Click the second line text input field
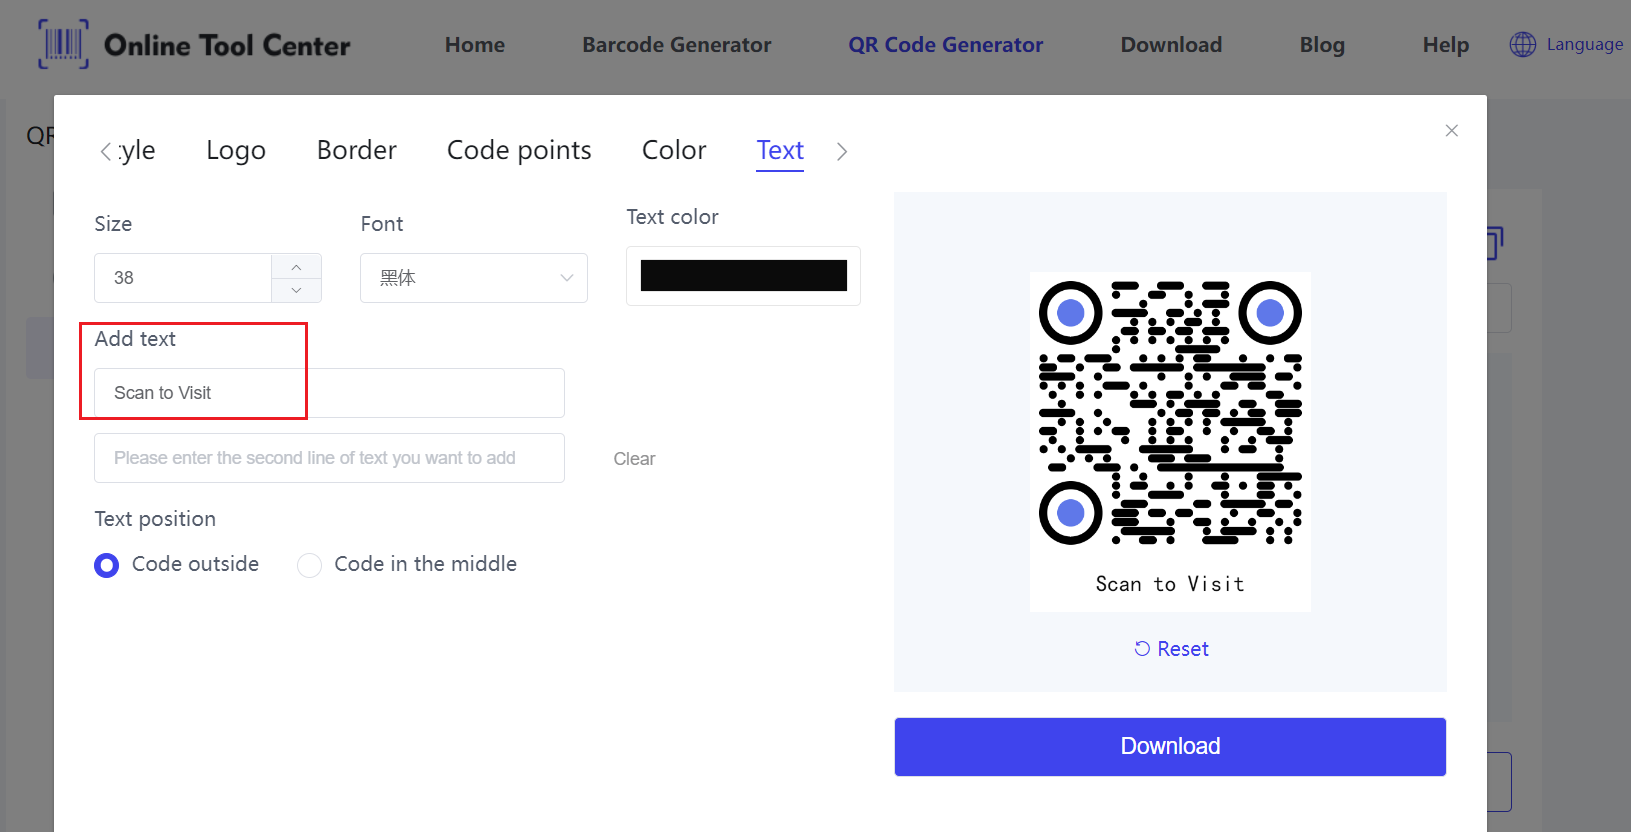1631x832 pixels. click(329, 458)
